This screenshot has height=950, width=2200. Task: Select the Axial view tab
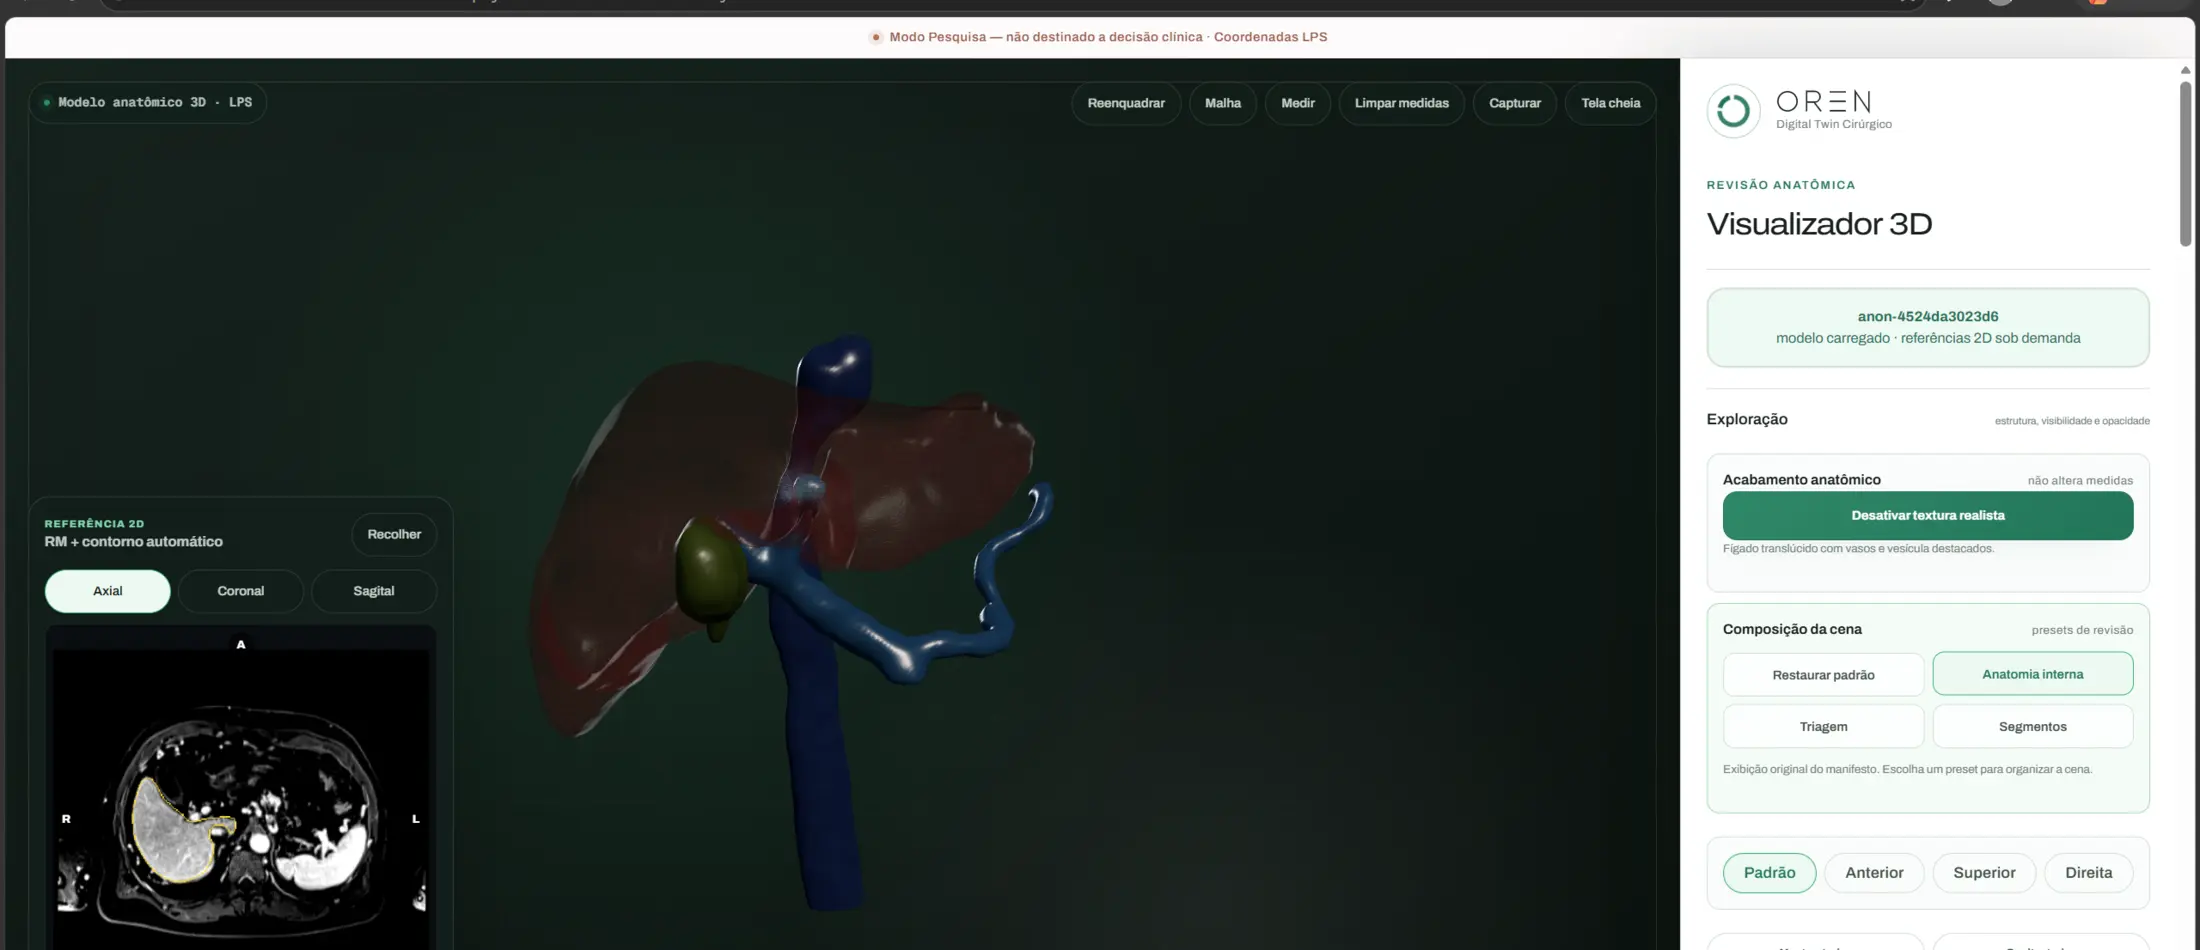coord(107,591)
